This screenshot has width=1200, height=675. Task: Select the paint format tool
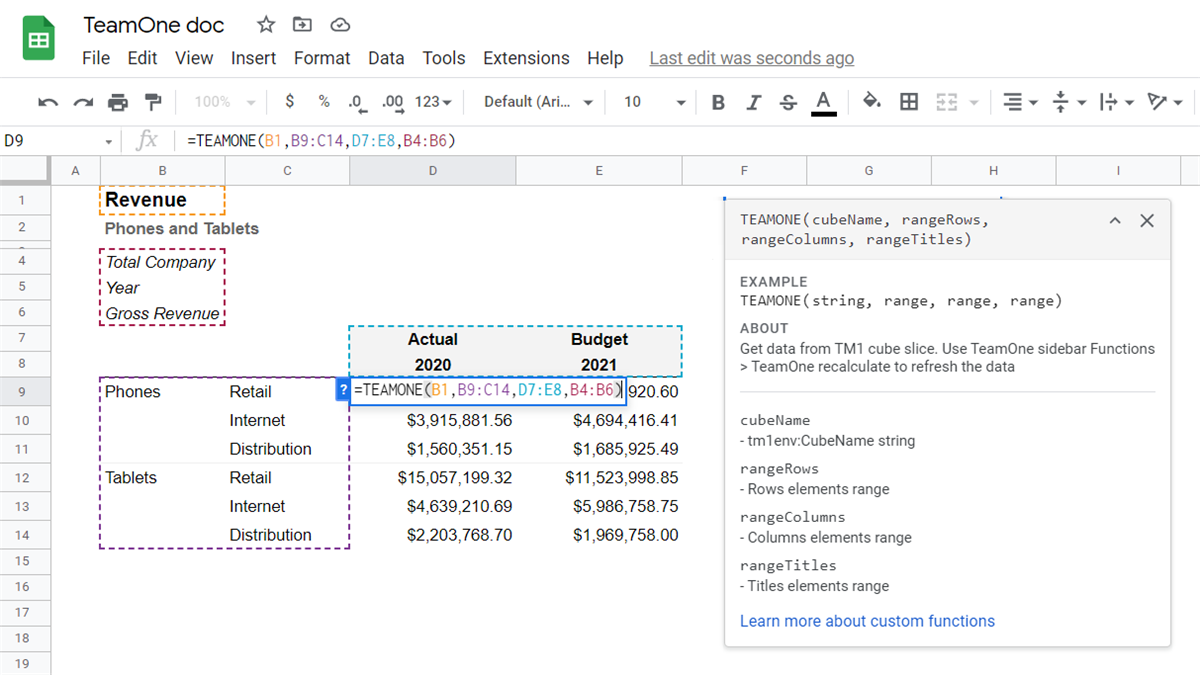point(153,102)
